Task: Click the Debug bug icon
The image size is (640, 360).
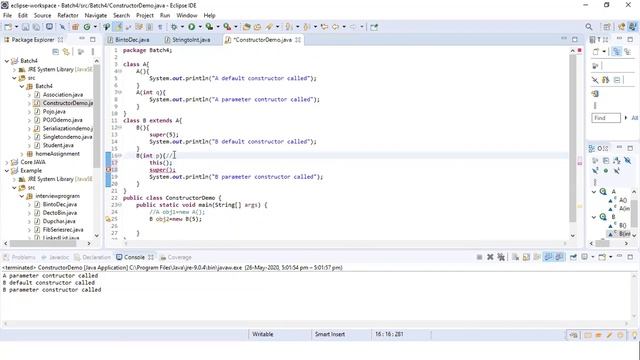Action: click(174, 27)
